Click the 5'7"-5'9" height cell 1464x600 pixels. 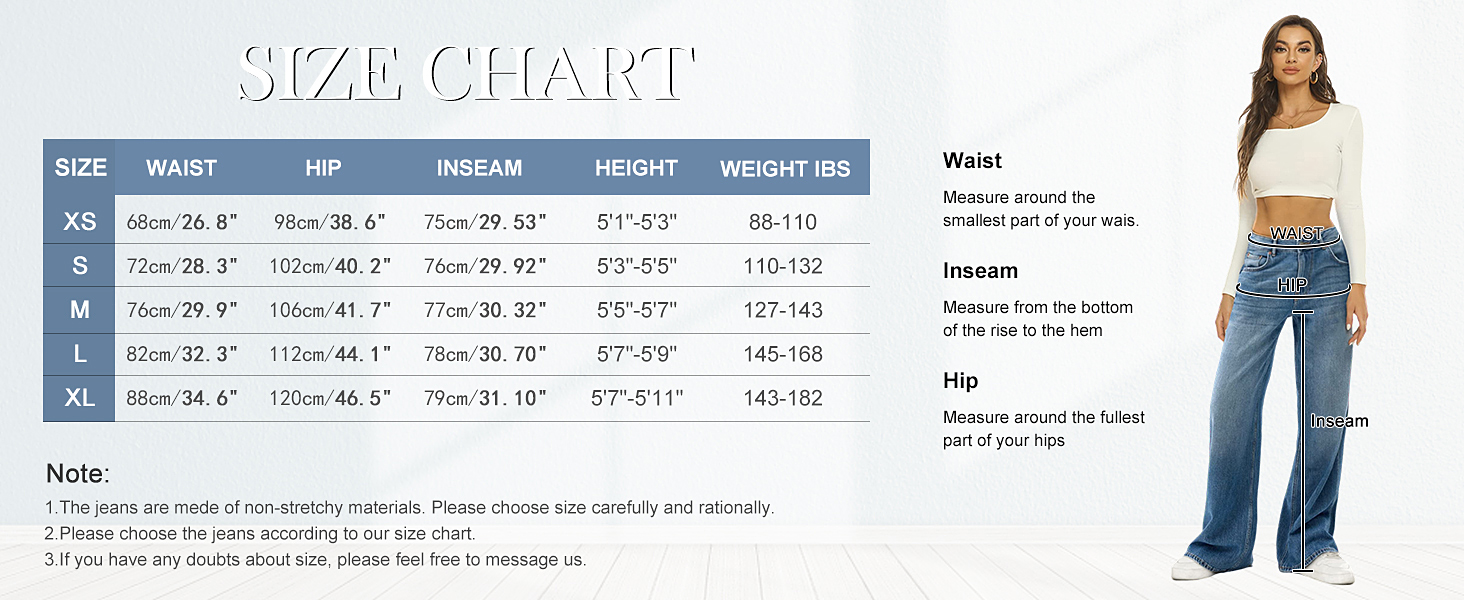point(637,354)
